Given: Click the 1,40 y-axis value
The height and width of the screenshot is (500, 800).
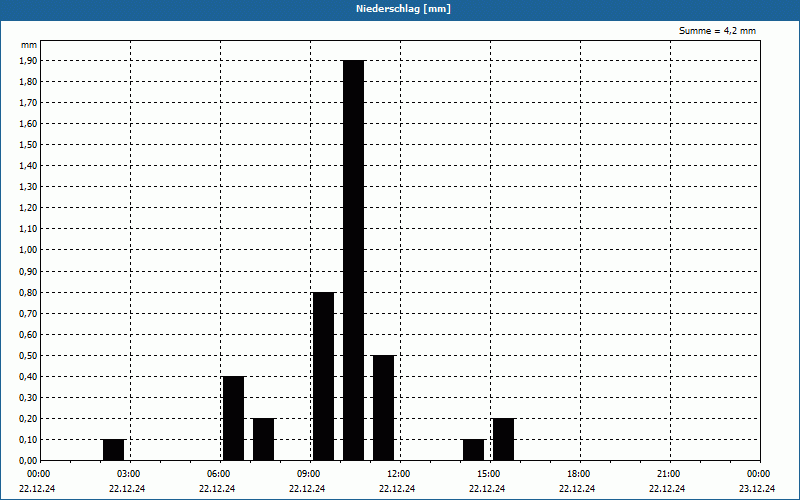Looking at the screenshot, I should 28,166.
